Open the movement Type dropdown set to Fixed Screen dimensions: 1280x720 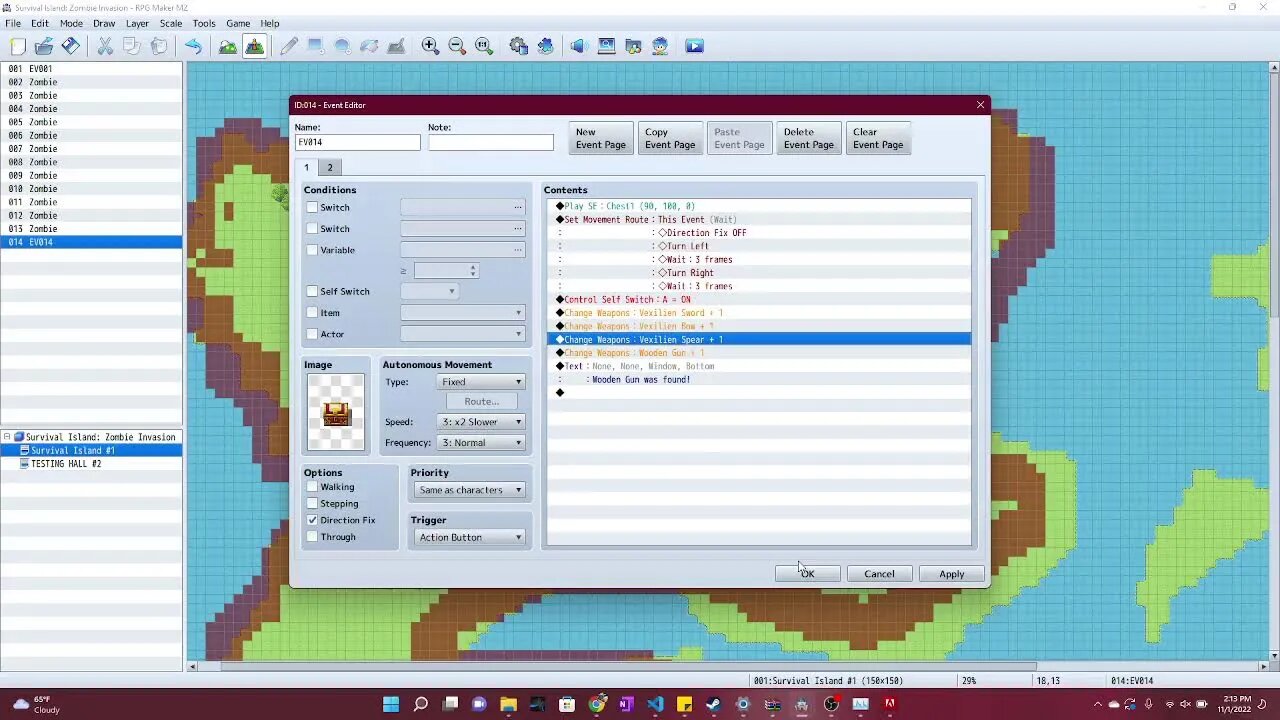tap(481, 382)
